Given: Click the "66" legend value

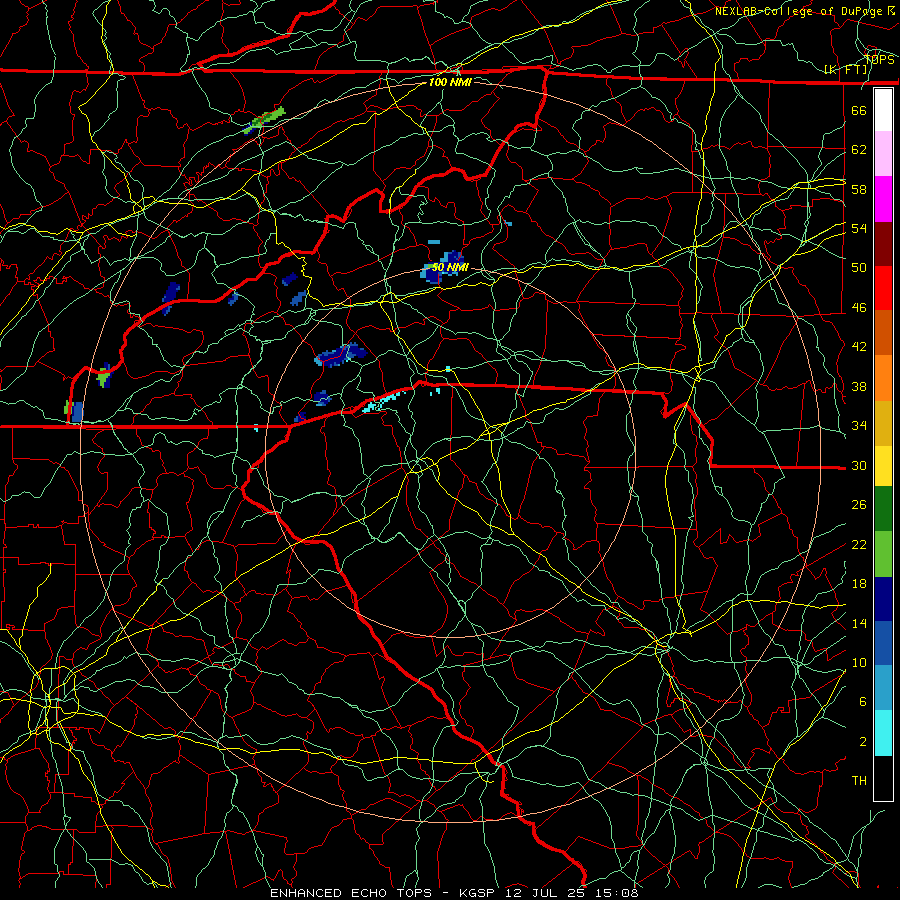Looking at the screenshot, I should click(859, 110).
